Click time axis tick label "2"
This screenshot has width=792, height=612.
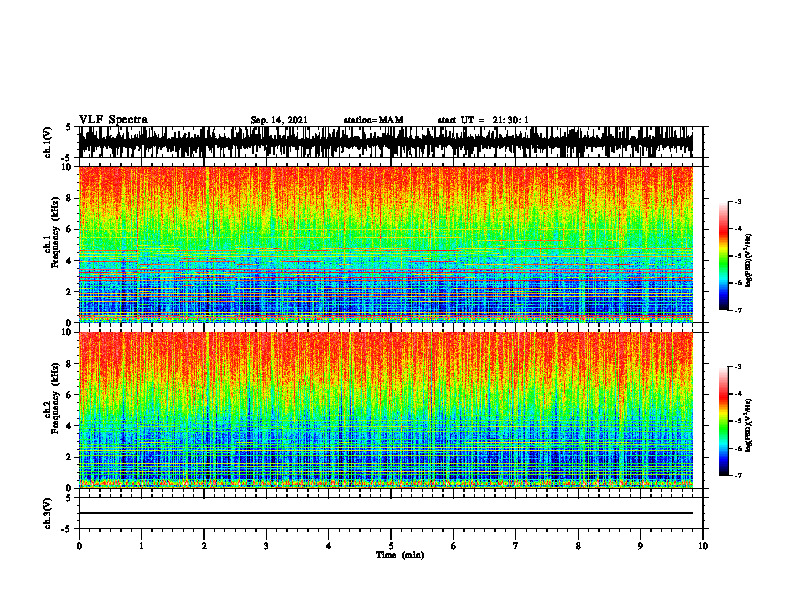click(204, 546)
